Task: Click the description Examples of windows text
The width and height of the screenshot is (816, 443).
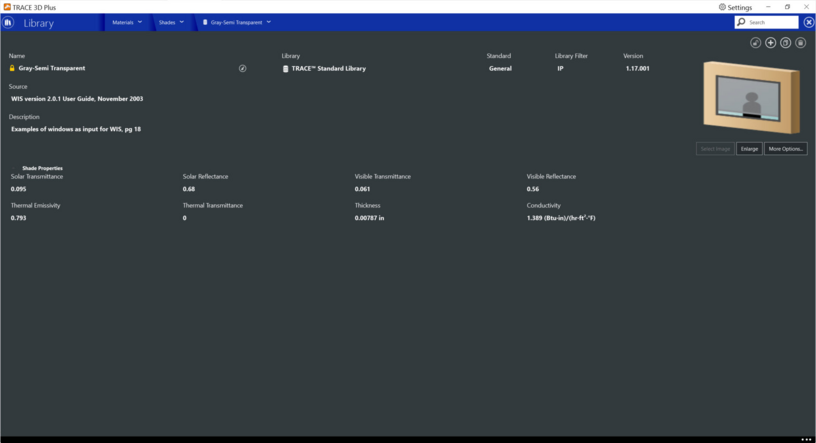Action: (x=76, y=129)
